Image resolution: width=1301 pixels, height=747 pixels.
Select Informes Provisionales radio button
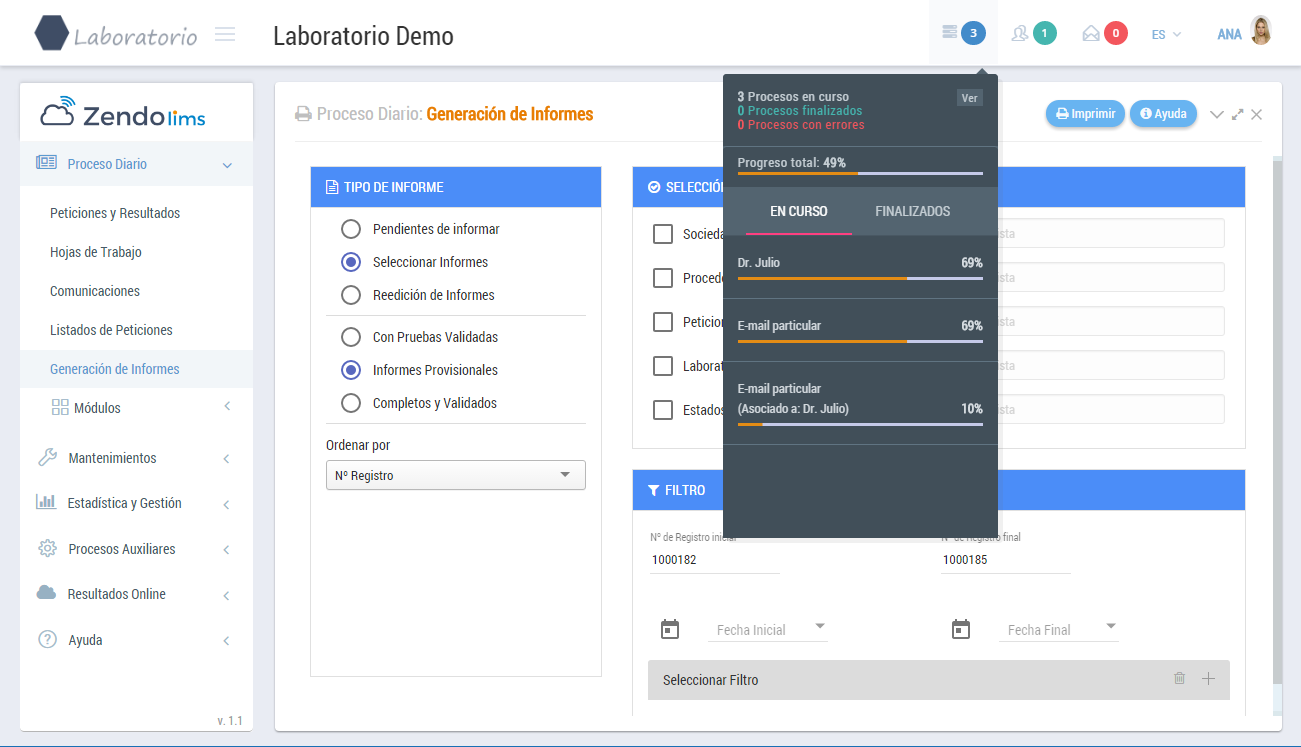(351, 370)
